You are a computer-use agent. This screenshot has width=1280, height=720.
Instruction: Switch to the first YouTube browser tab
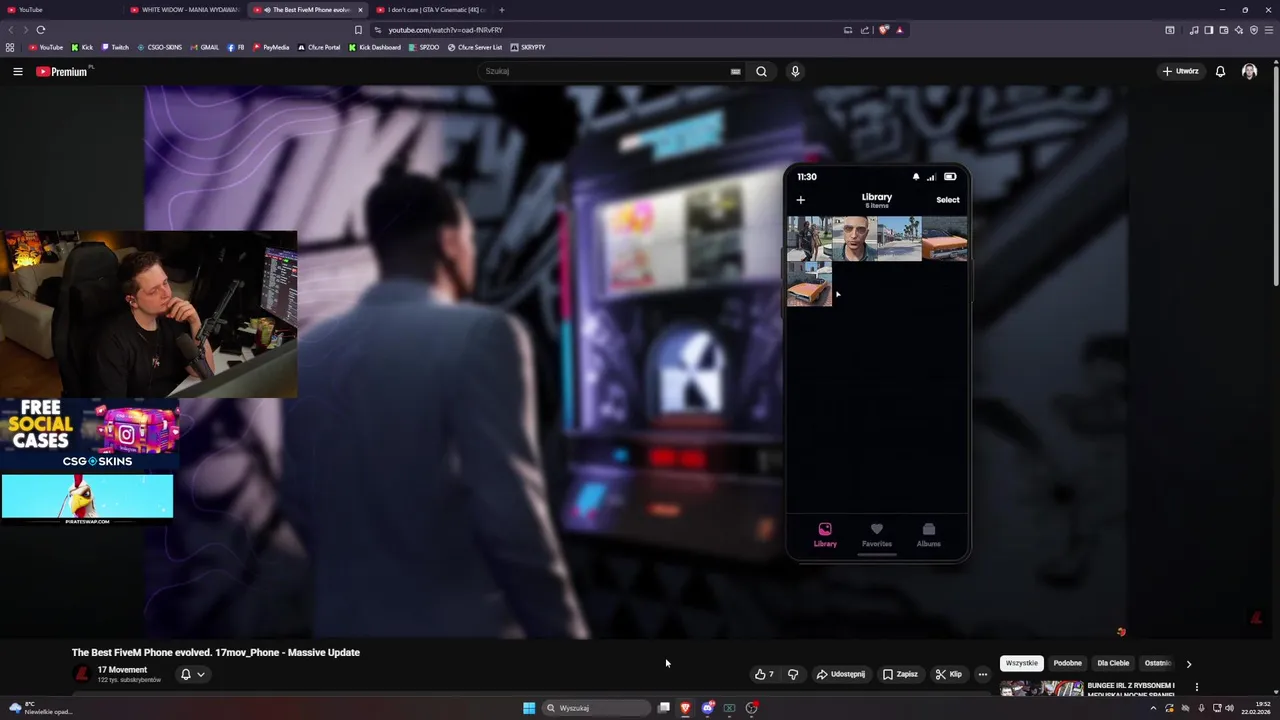coord(62,10)
